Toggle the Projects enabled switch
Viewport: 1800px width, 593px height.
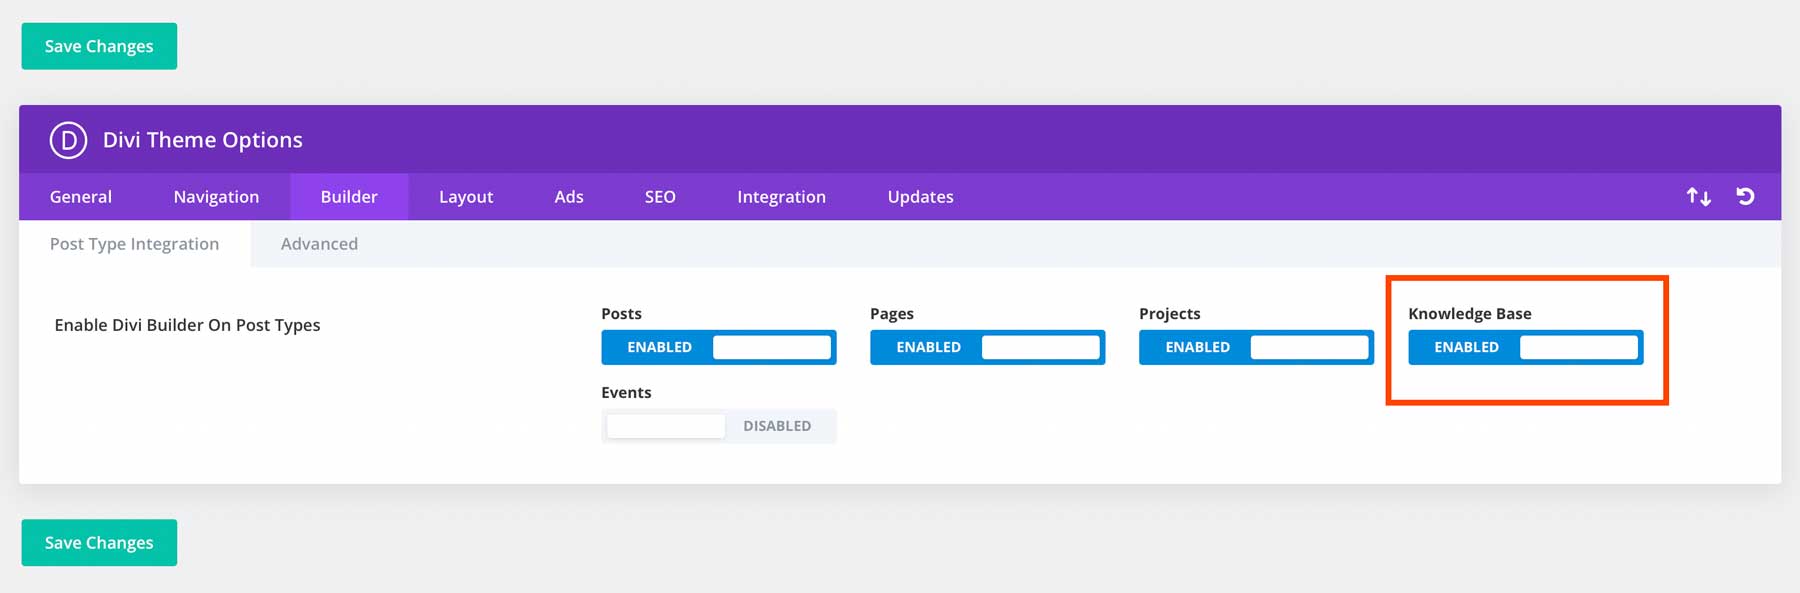click(x=1256, y=347)
